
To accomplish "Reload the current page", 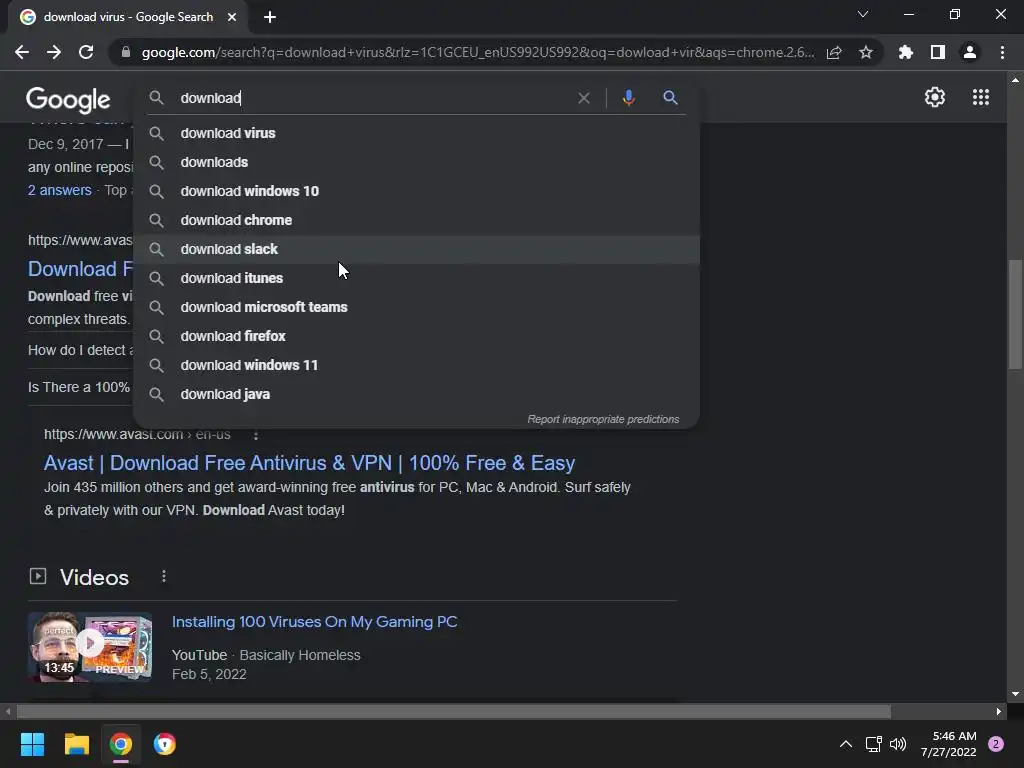I will [x=86, y=52].
